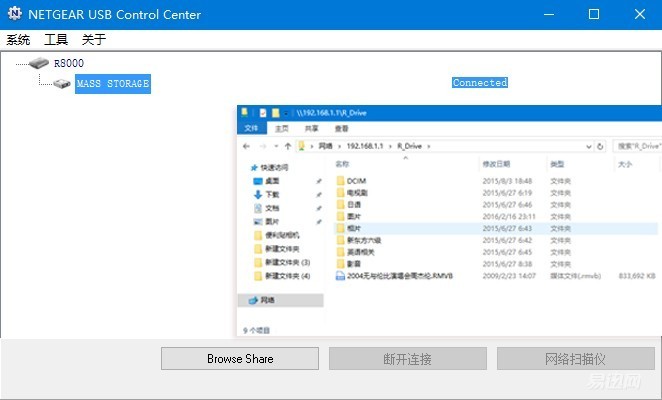Select the 日语 folder row
The height and width of the screenshot is (400, 662).
(x=496, y=204)
